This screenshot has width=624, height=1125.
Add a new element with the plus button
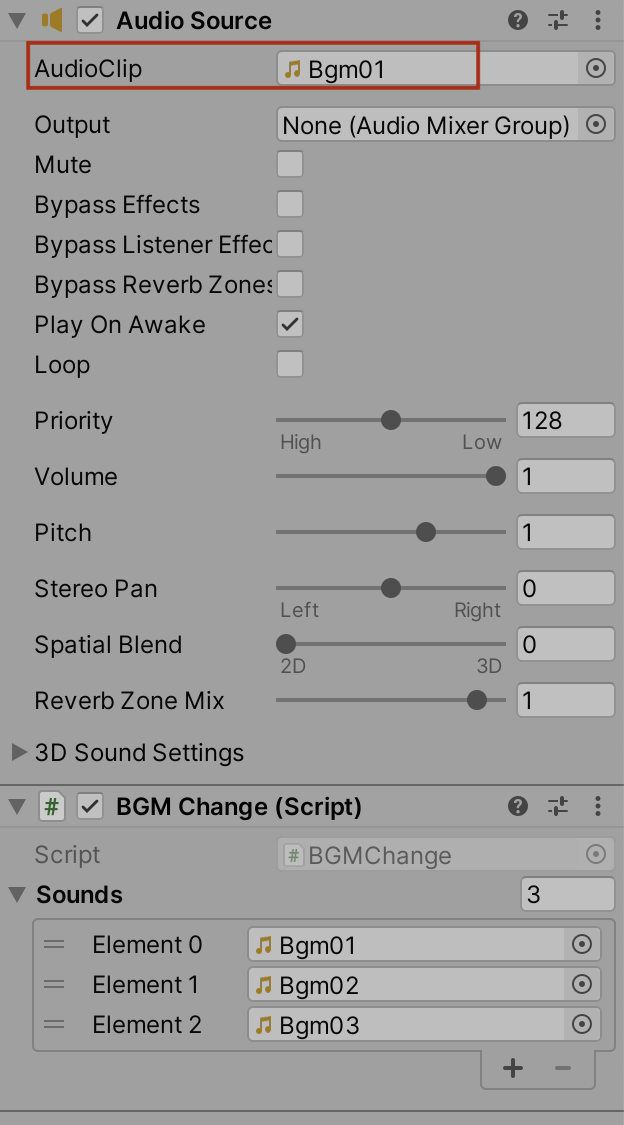coord(512,1068)
